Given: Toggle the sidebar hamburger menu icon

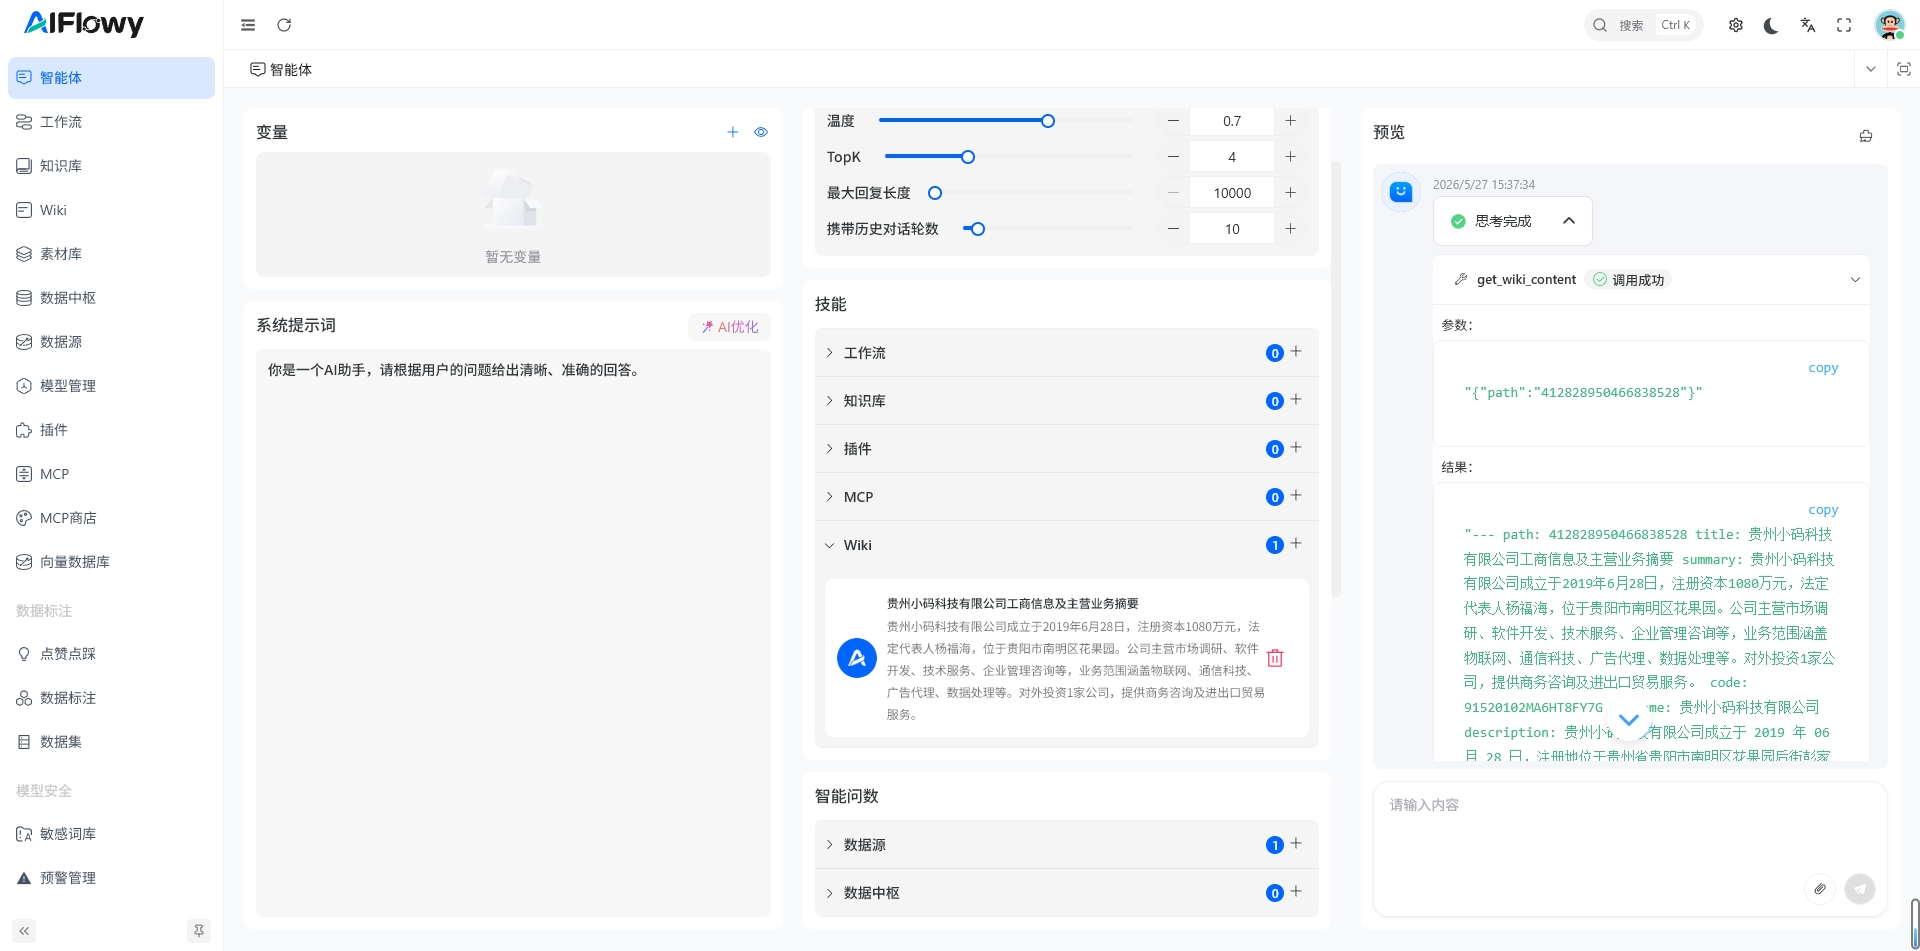Looking at the screenshot, I should pos(248,25).
